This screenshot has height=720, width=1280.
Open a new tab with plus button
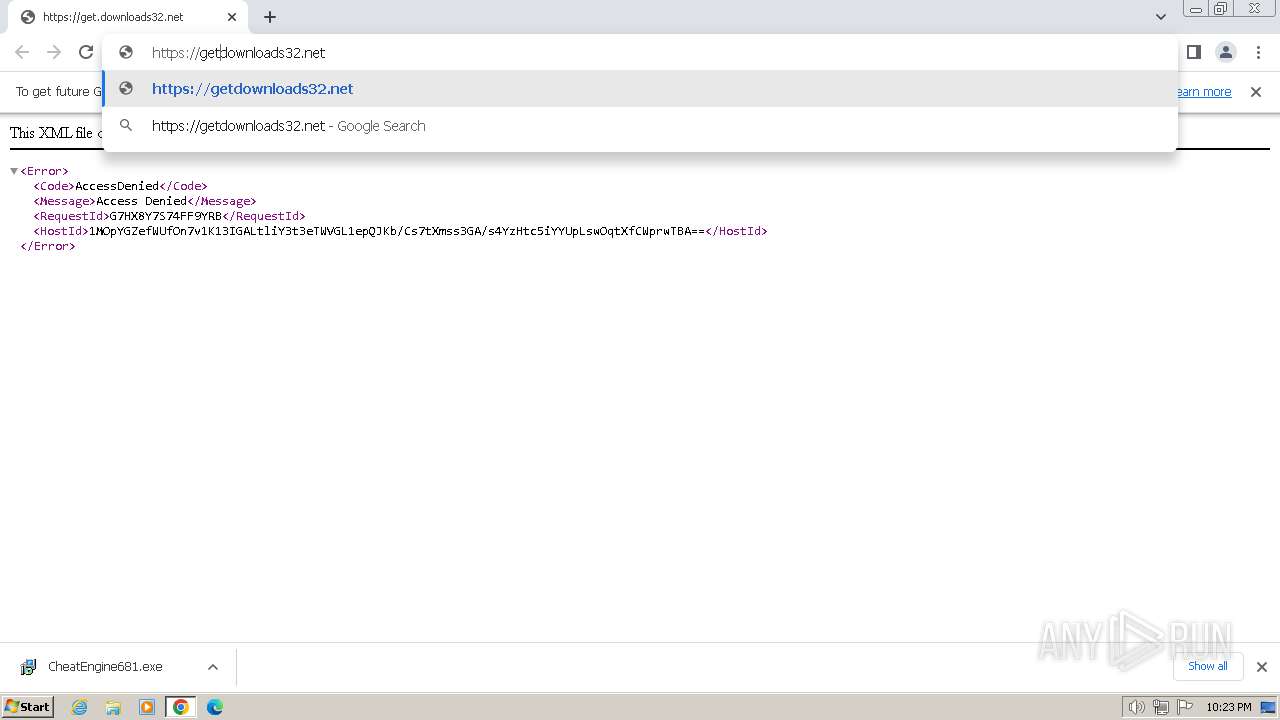(270, 17)
